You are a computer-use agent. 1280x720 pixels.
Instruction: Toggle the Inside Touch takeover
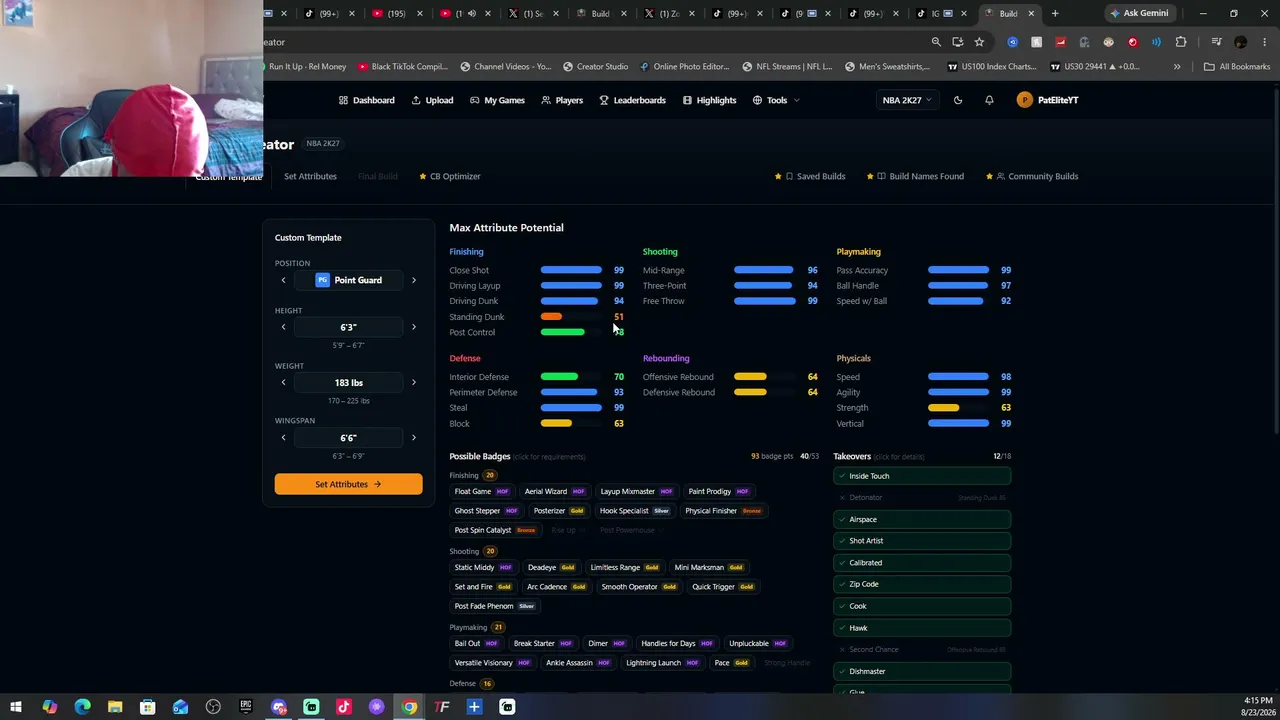click(x=922, y=476)
